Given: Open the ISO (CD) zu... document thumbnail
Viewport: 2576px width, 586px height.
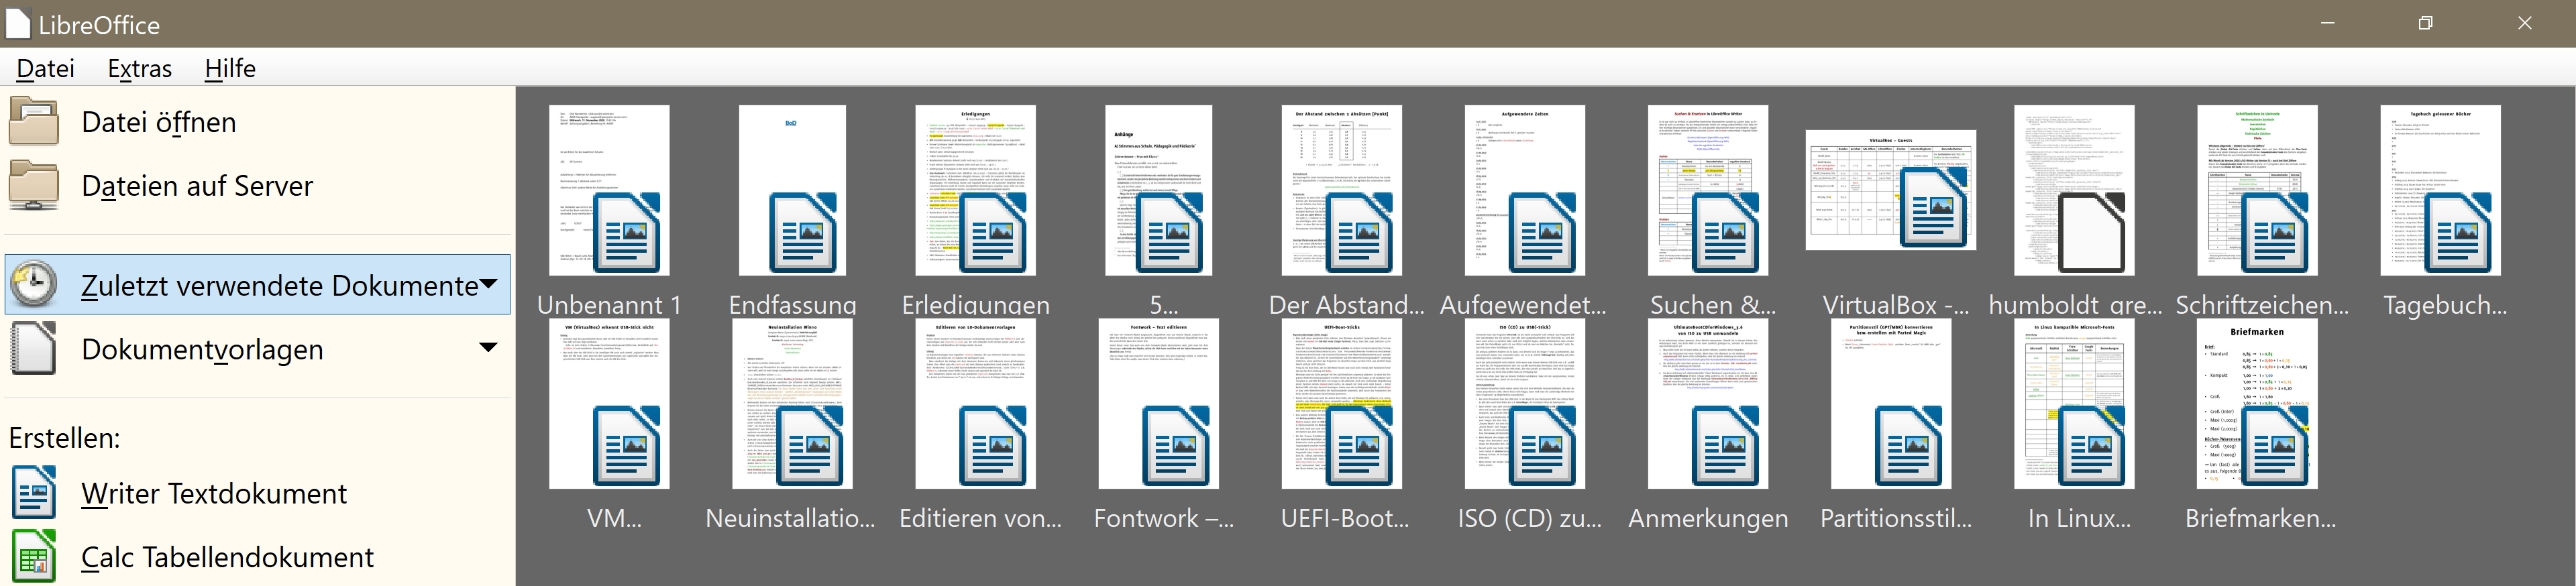Looking at the screenshot, I should click(x=1524, y=404).
